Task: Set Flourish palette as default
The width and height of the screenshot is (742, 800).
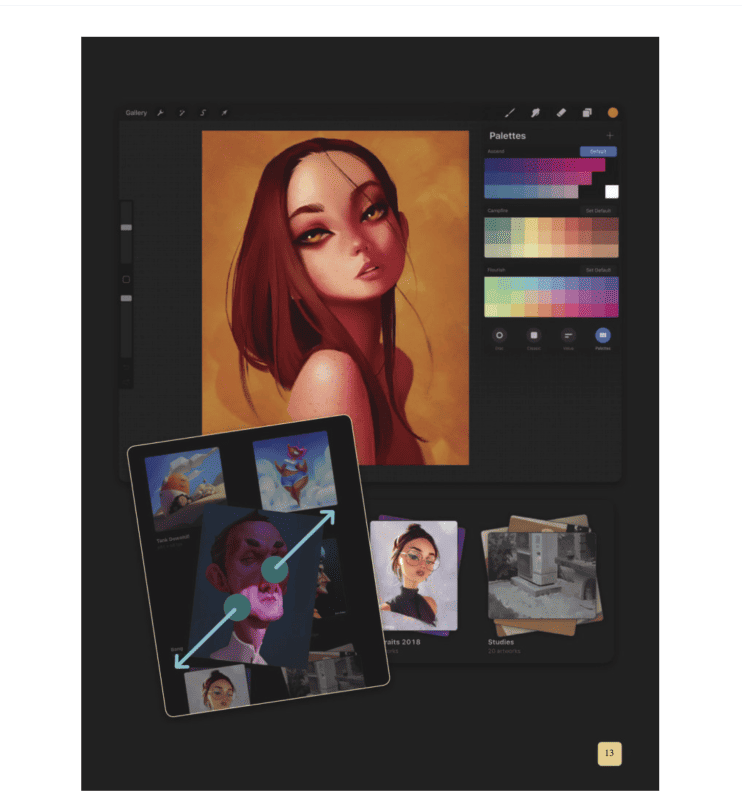Action: coord(598,270)
